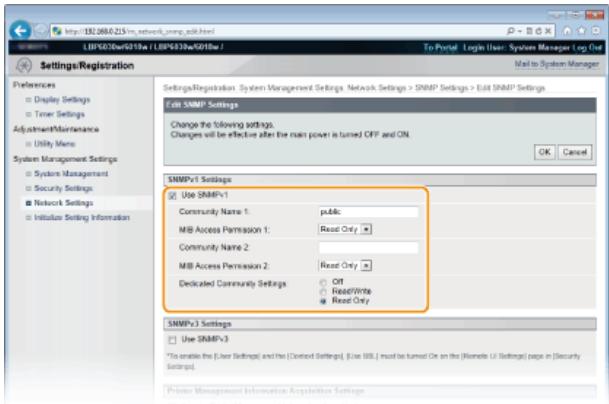Viewport: 609px width, 404px height.
Task: Select Read/Write for Dedicated Community Settings
Action: tap(323, 291)
